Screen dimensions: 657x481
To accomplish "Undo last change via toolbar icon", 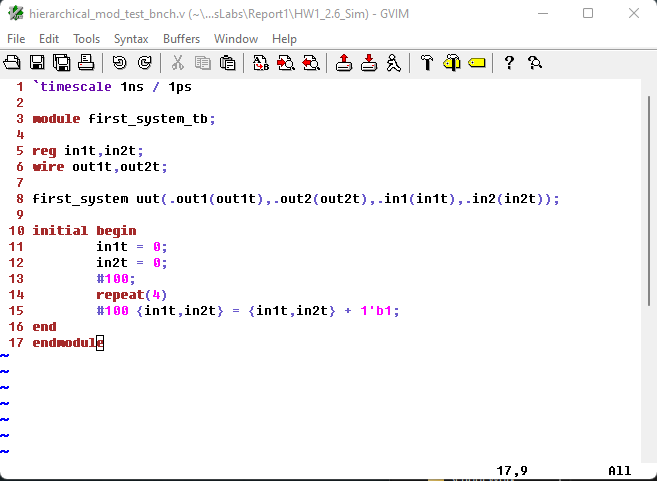I will click(x=120, y=63).
